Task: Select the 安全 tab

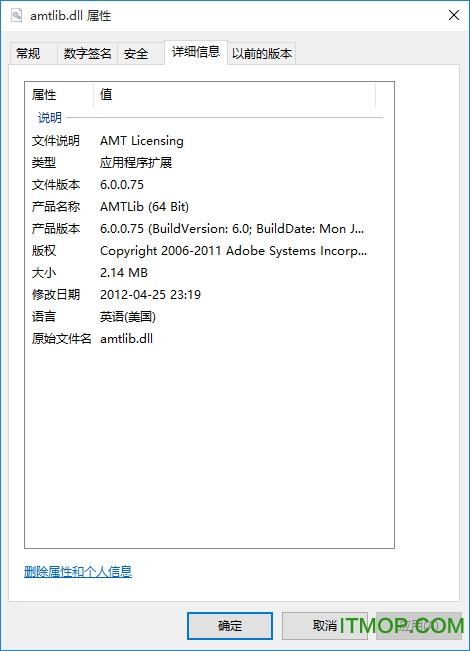Action: [141, 54]
